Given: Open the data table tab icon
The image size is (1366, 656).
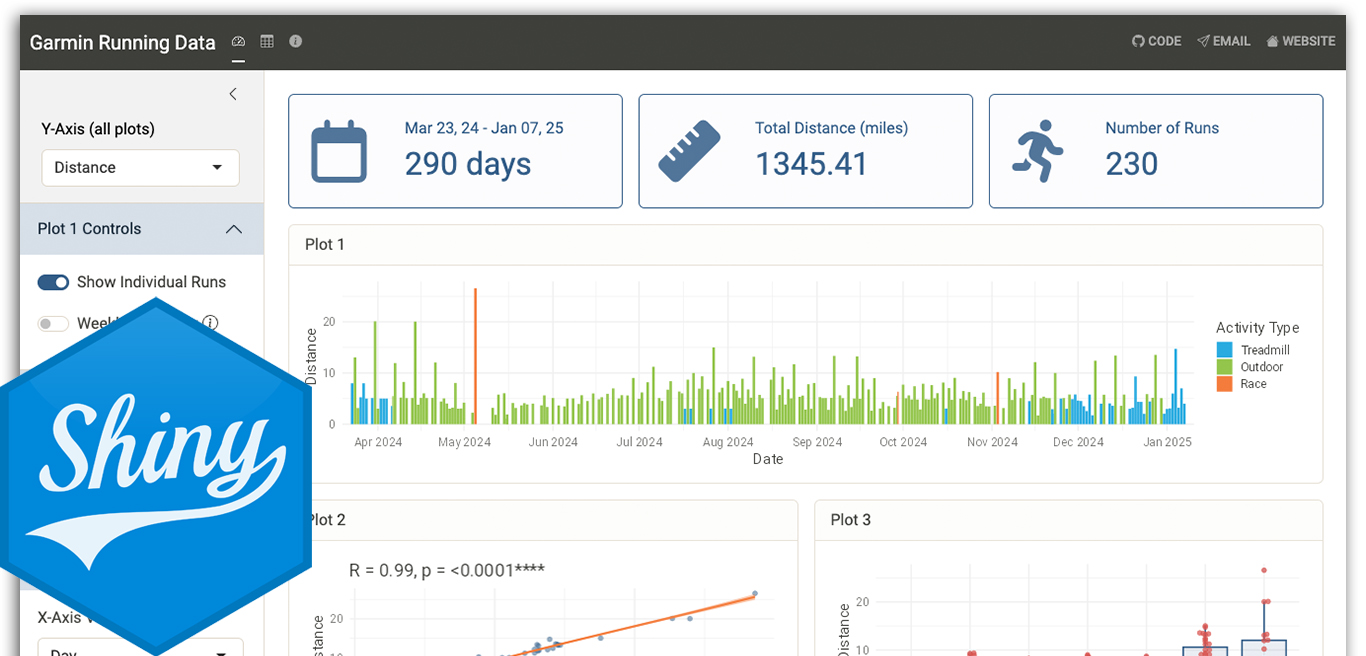Looking at the screenshot, I should pyautogui.click(x=267, y=42).
